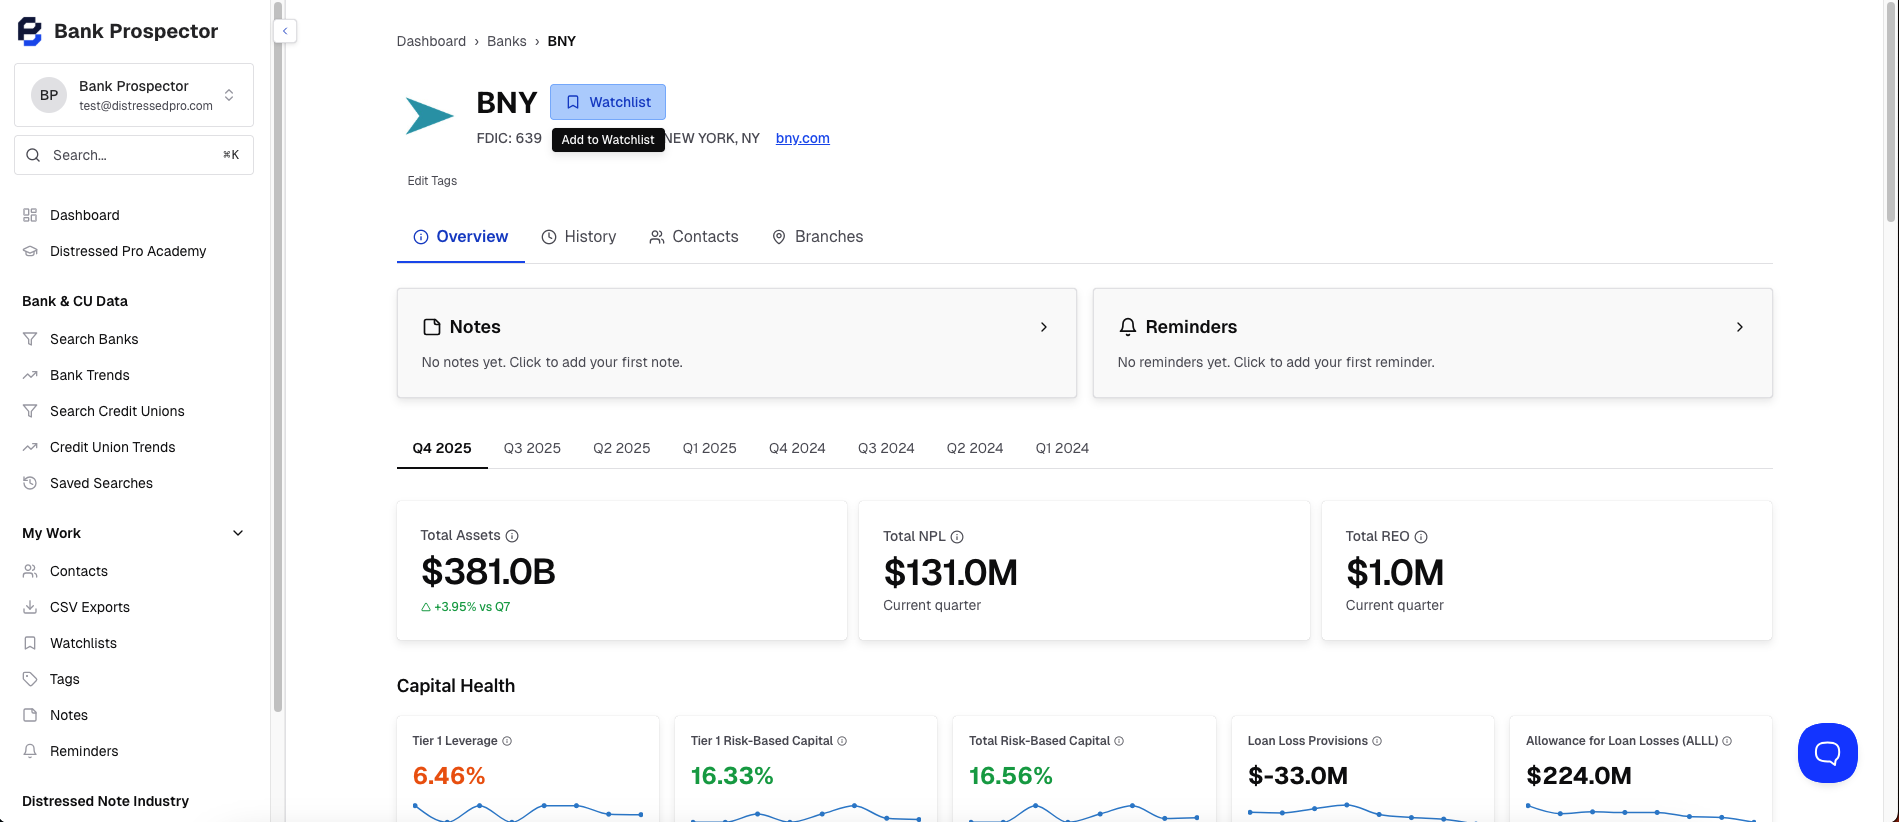Open the Dashboard sidebar item

coord(134,215)
